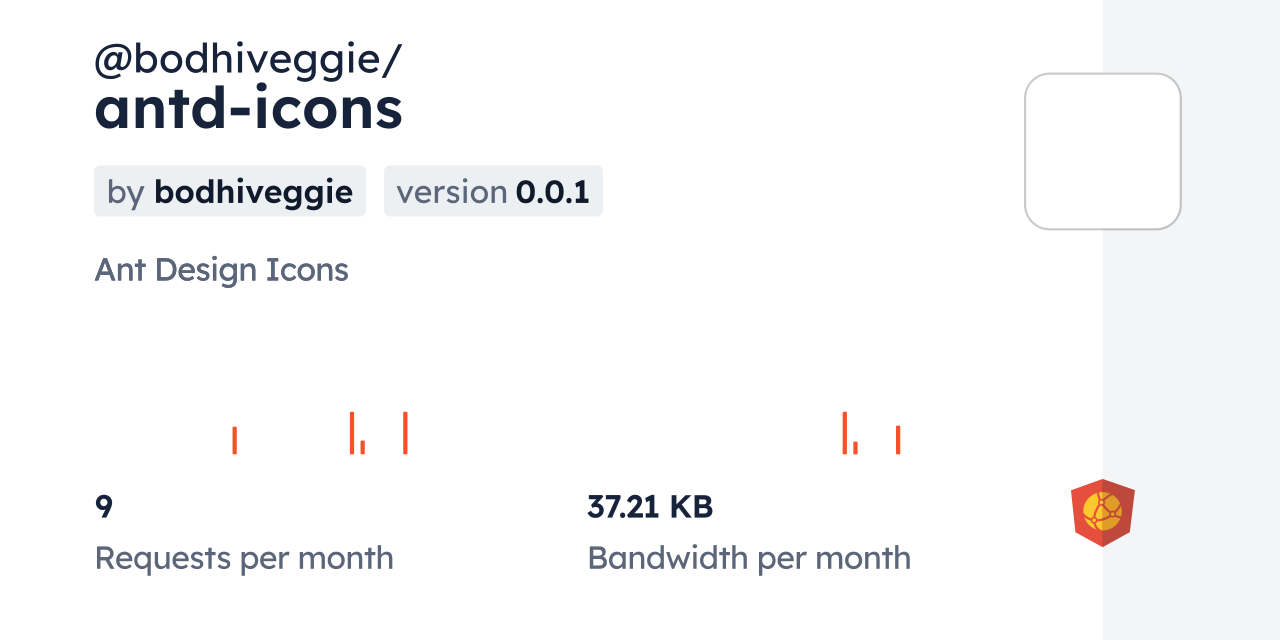Pick the shortest bar in bandwidth chart
The height and width of the screenshot is (640, 1280).
tap(856, 447)
